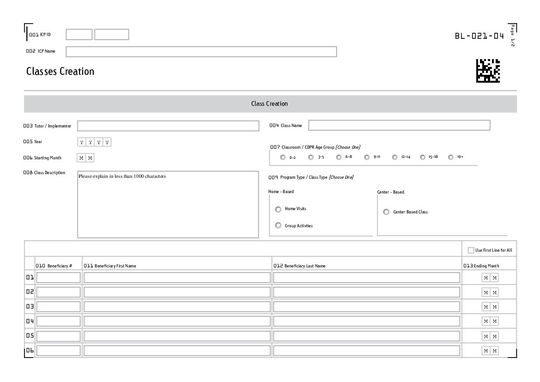Click the first M box of Starting Month
The width and height of the screenshot is (540, 382).
(x=81, y=158)
